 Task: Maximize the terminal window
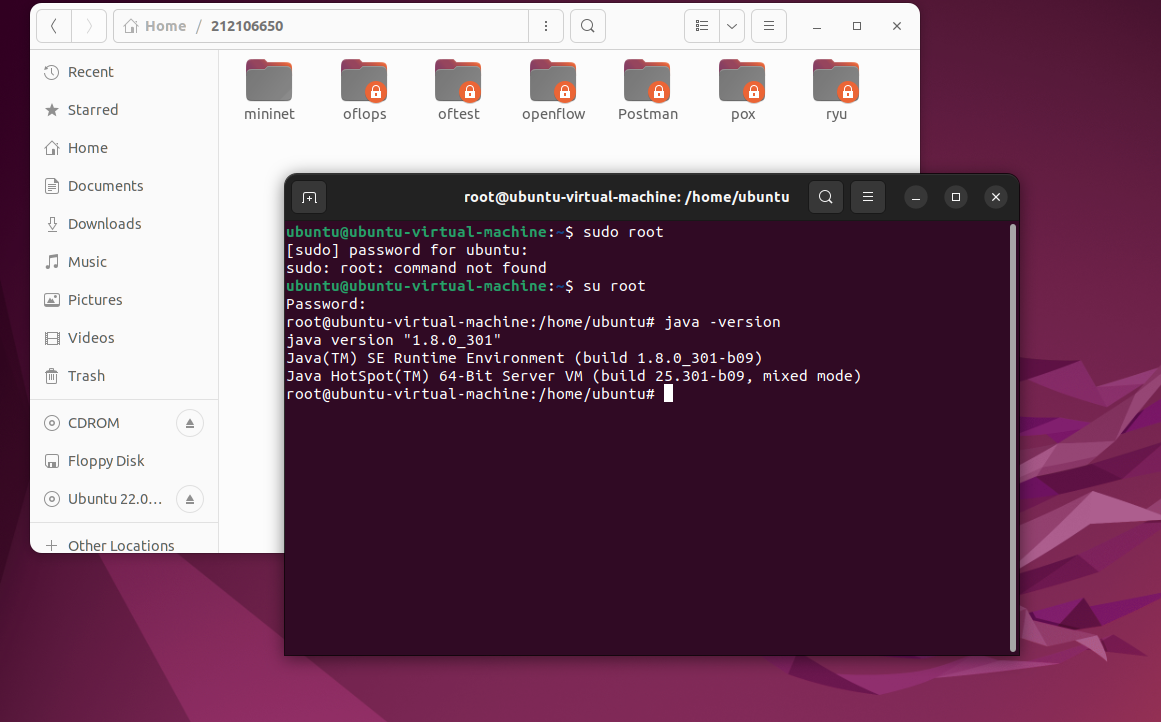click(956, 197)
